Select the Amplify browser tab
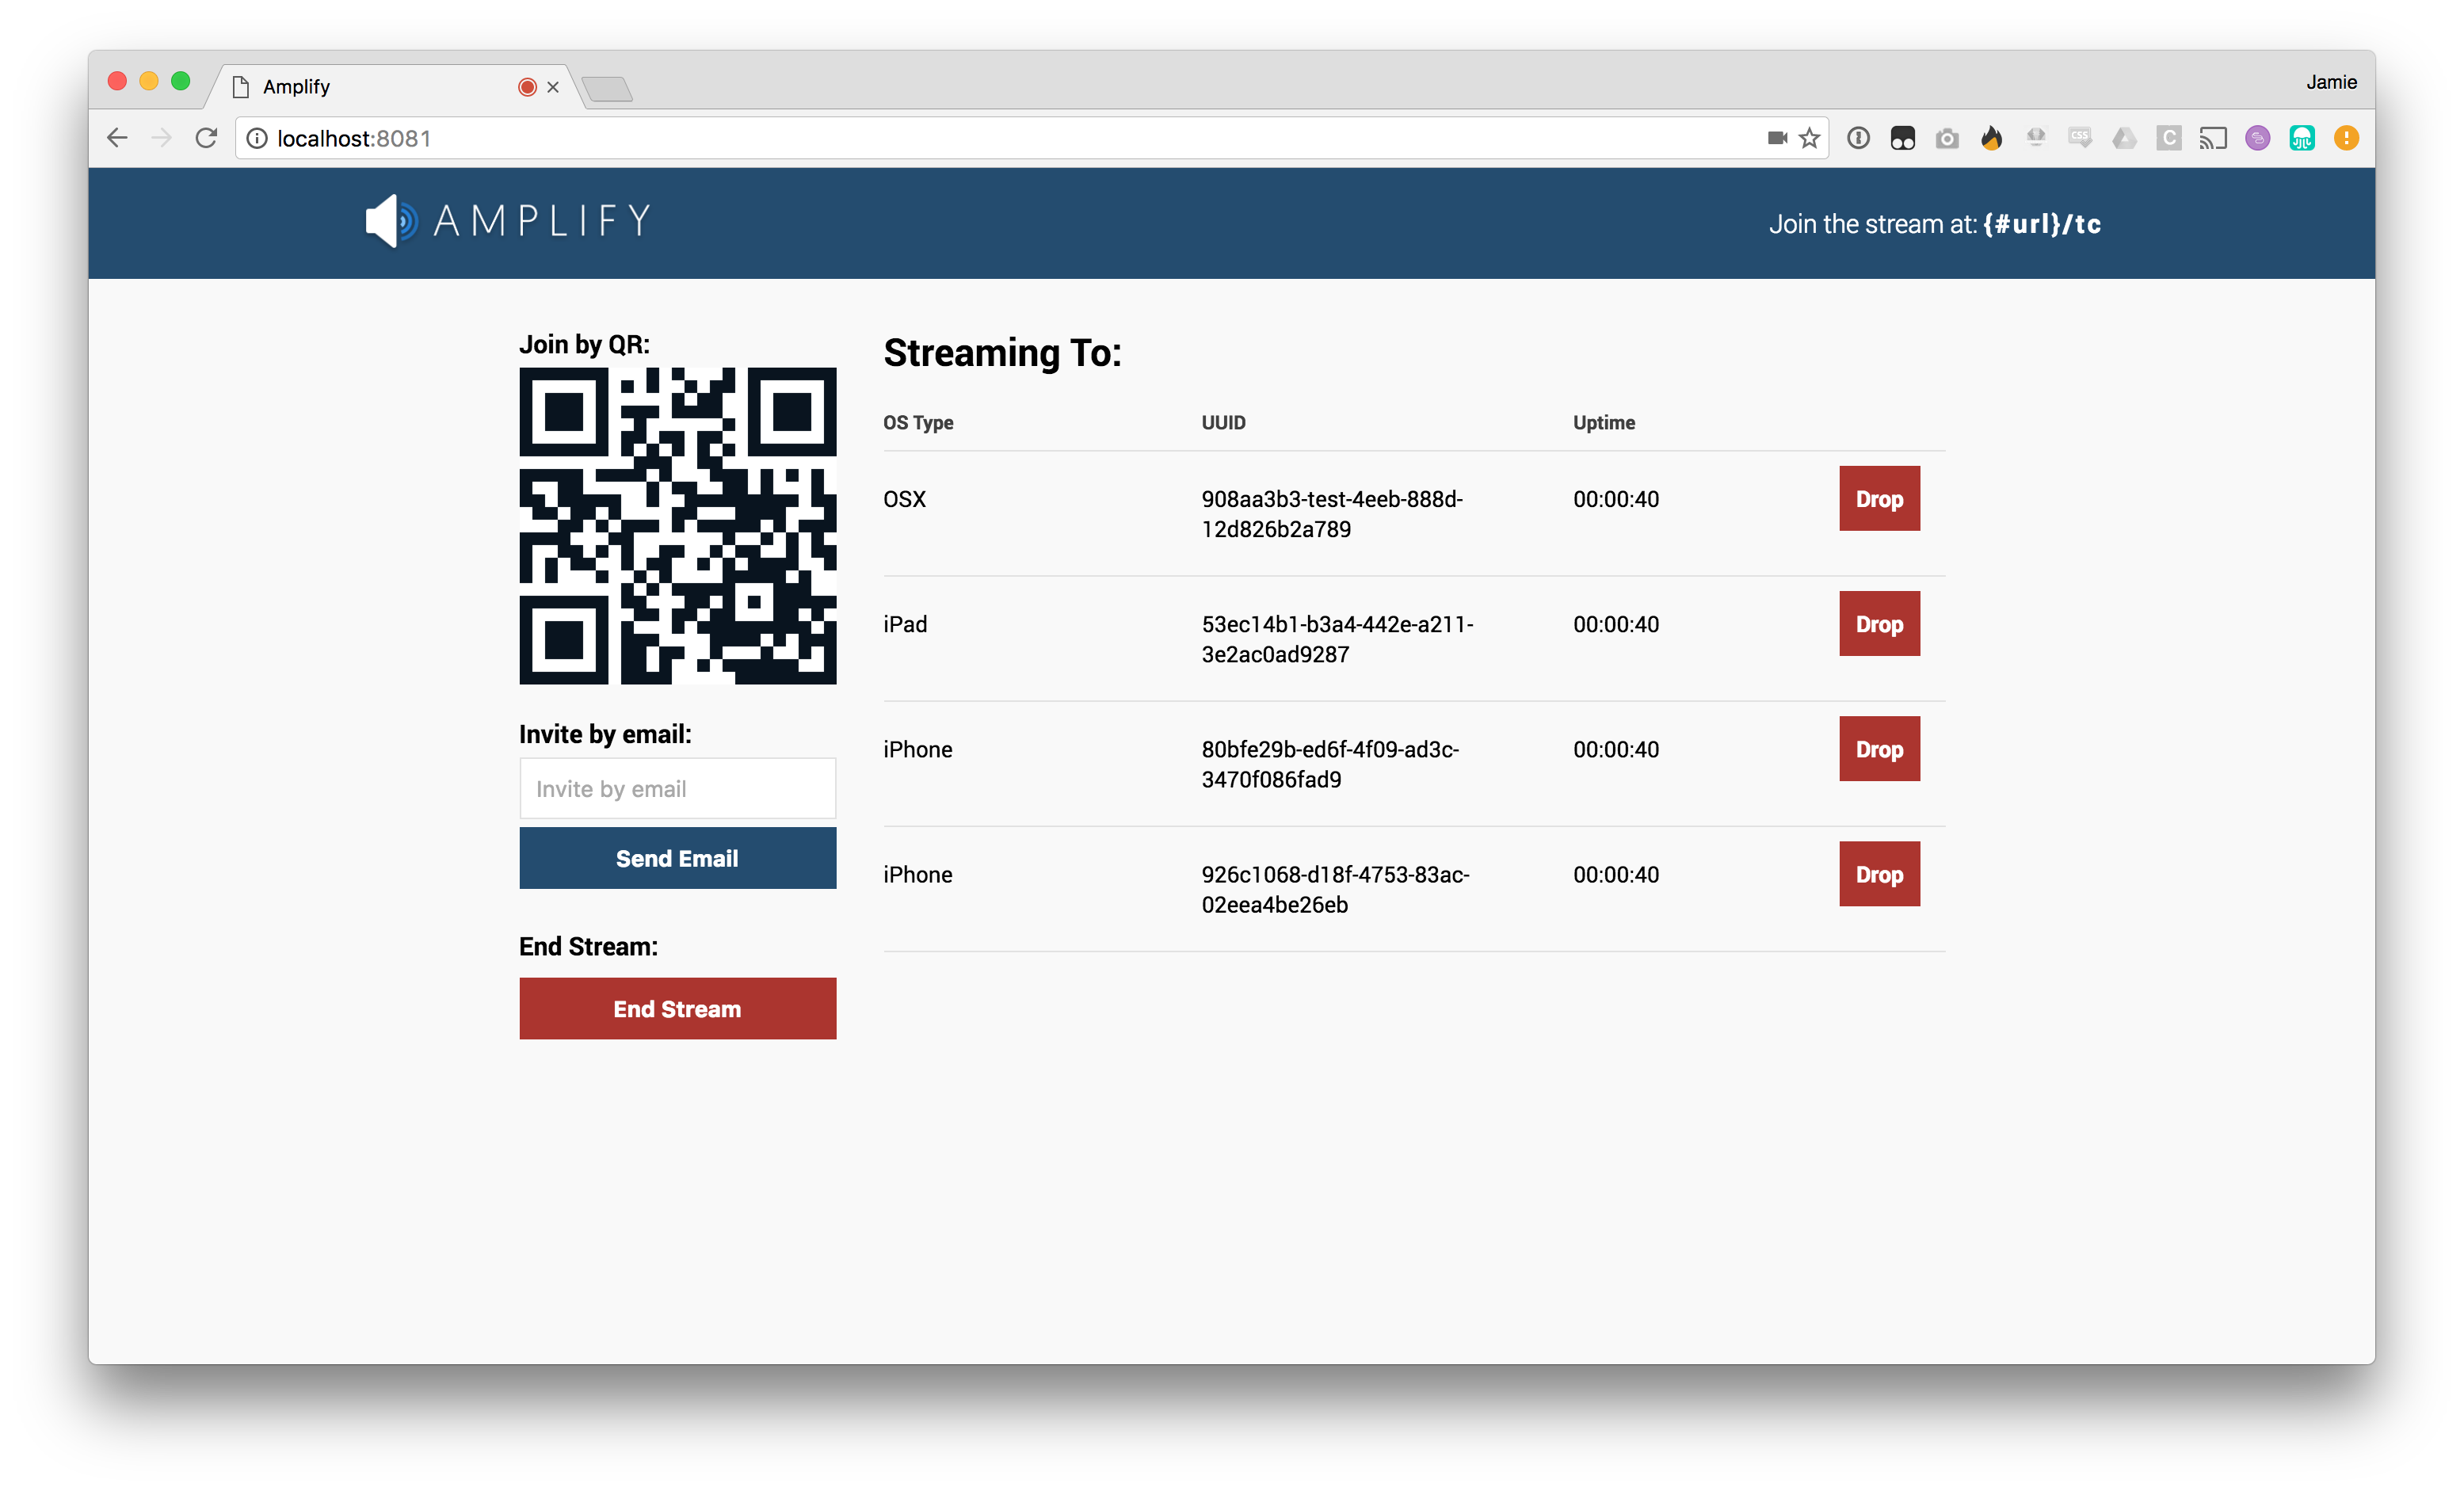 [380, 87]
